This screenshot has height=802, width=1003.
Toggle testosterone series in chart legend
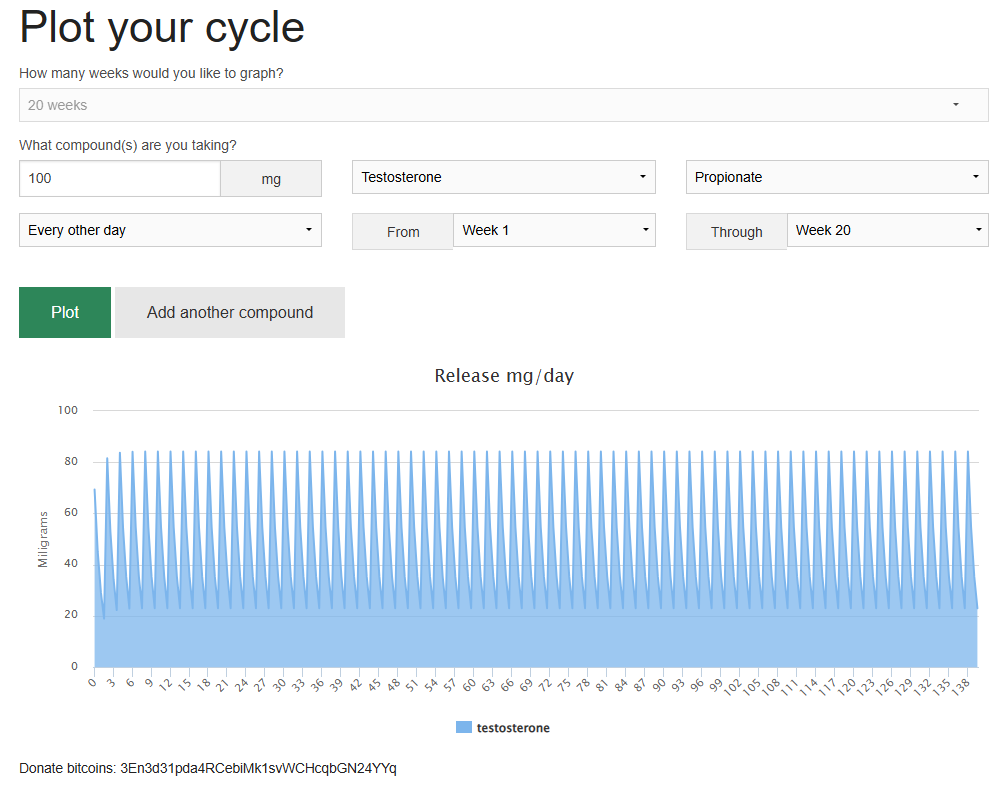click(x=512, y=728)
